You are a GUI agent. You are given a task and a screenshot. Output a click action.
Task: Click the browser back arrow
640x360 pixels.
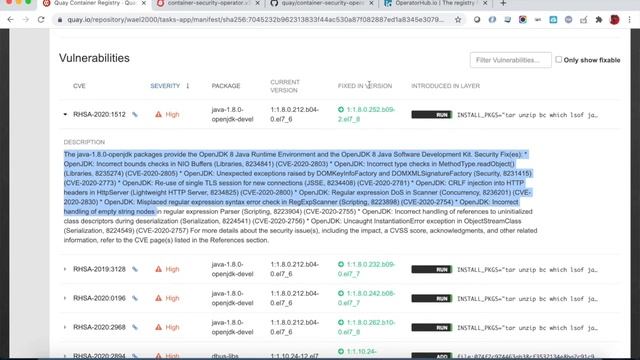(x=10, y=20)
